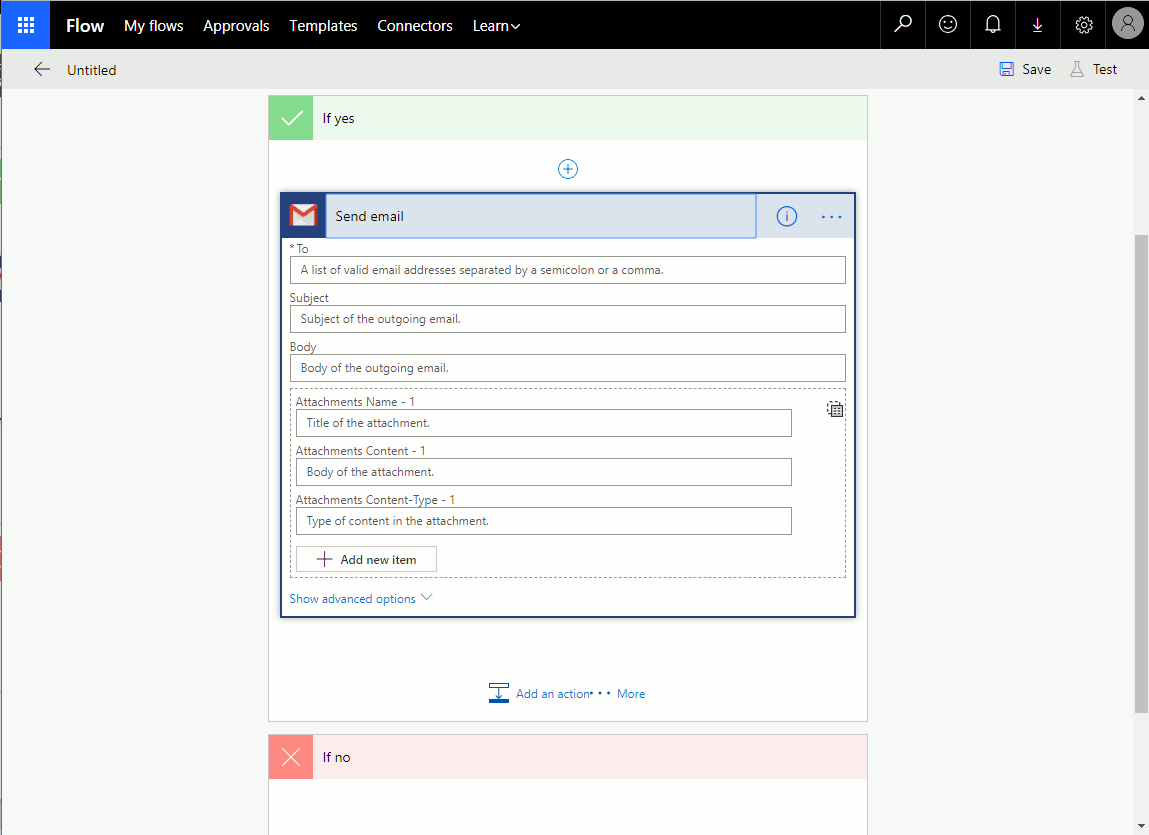Click the Attachments Name field
The image size is (1149, 835).
pos(544,423)
